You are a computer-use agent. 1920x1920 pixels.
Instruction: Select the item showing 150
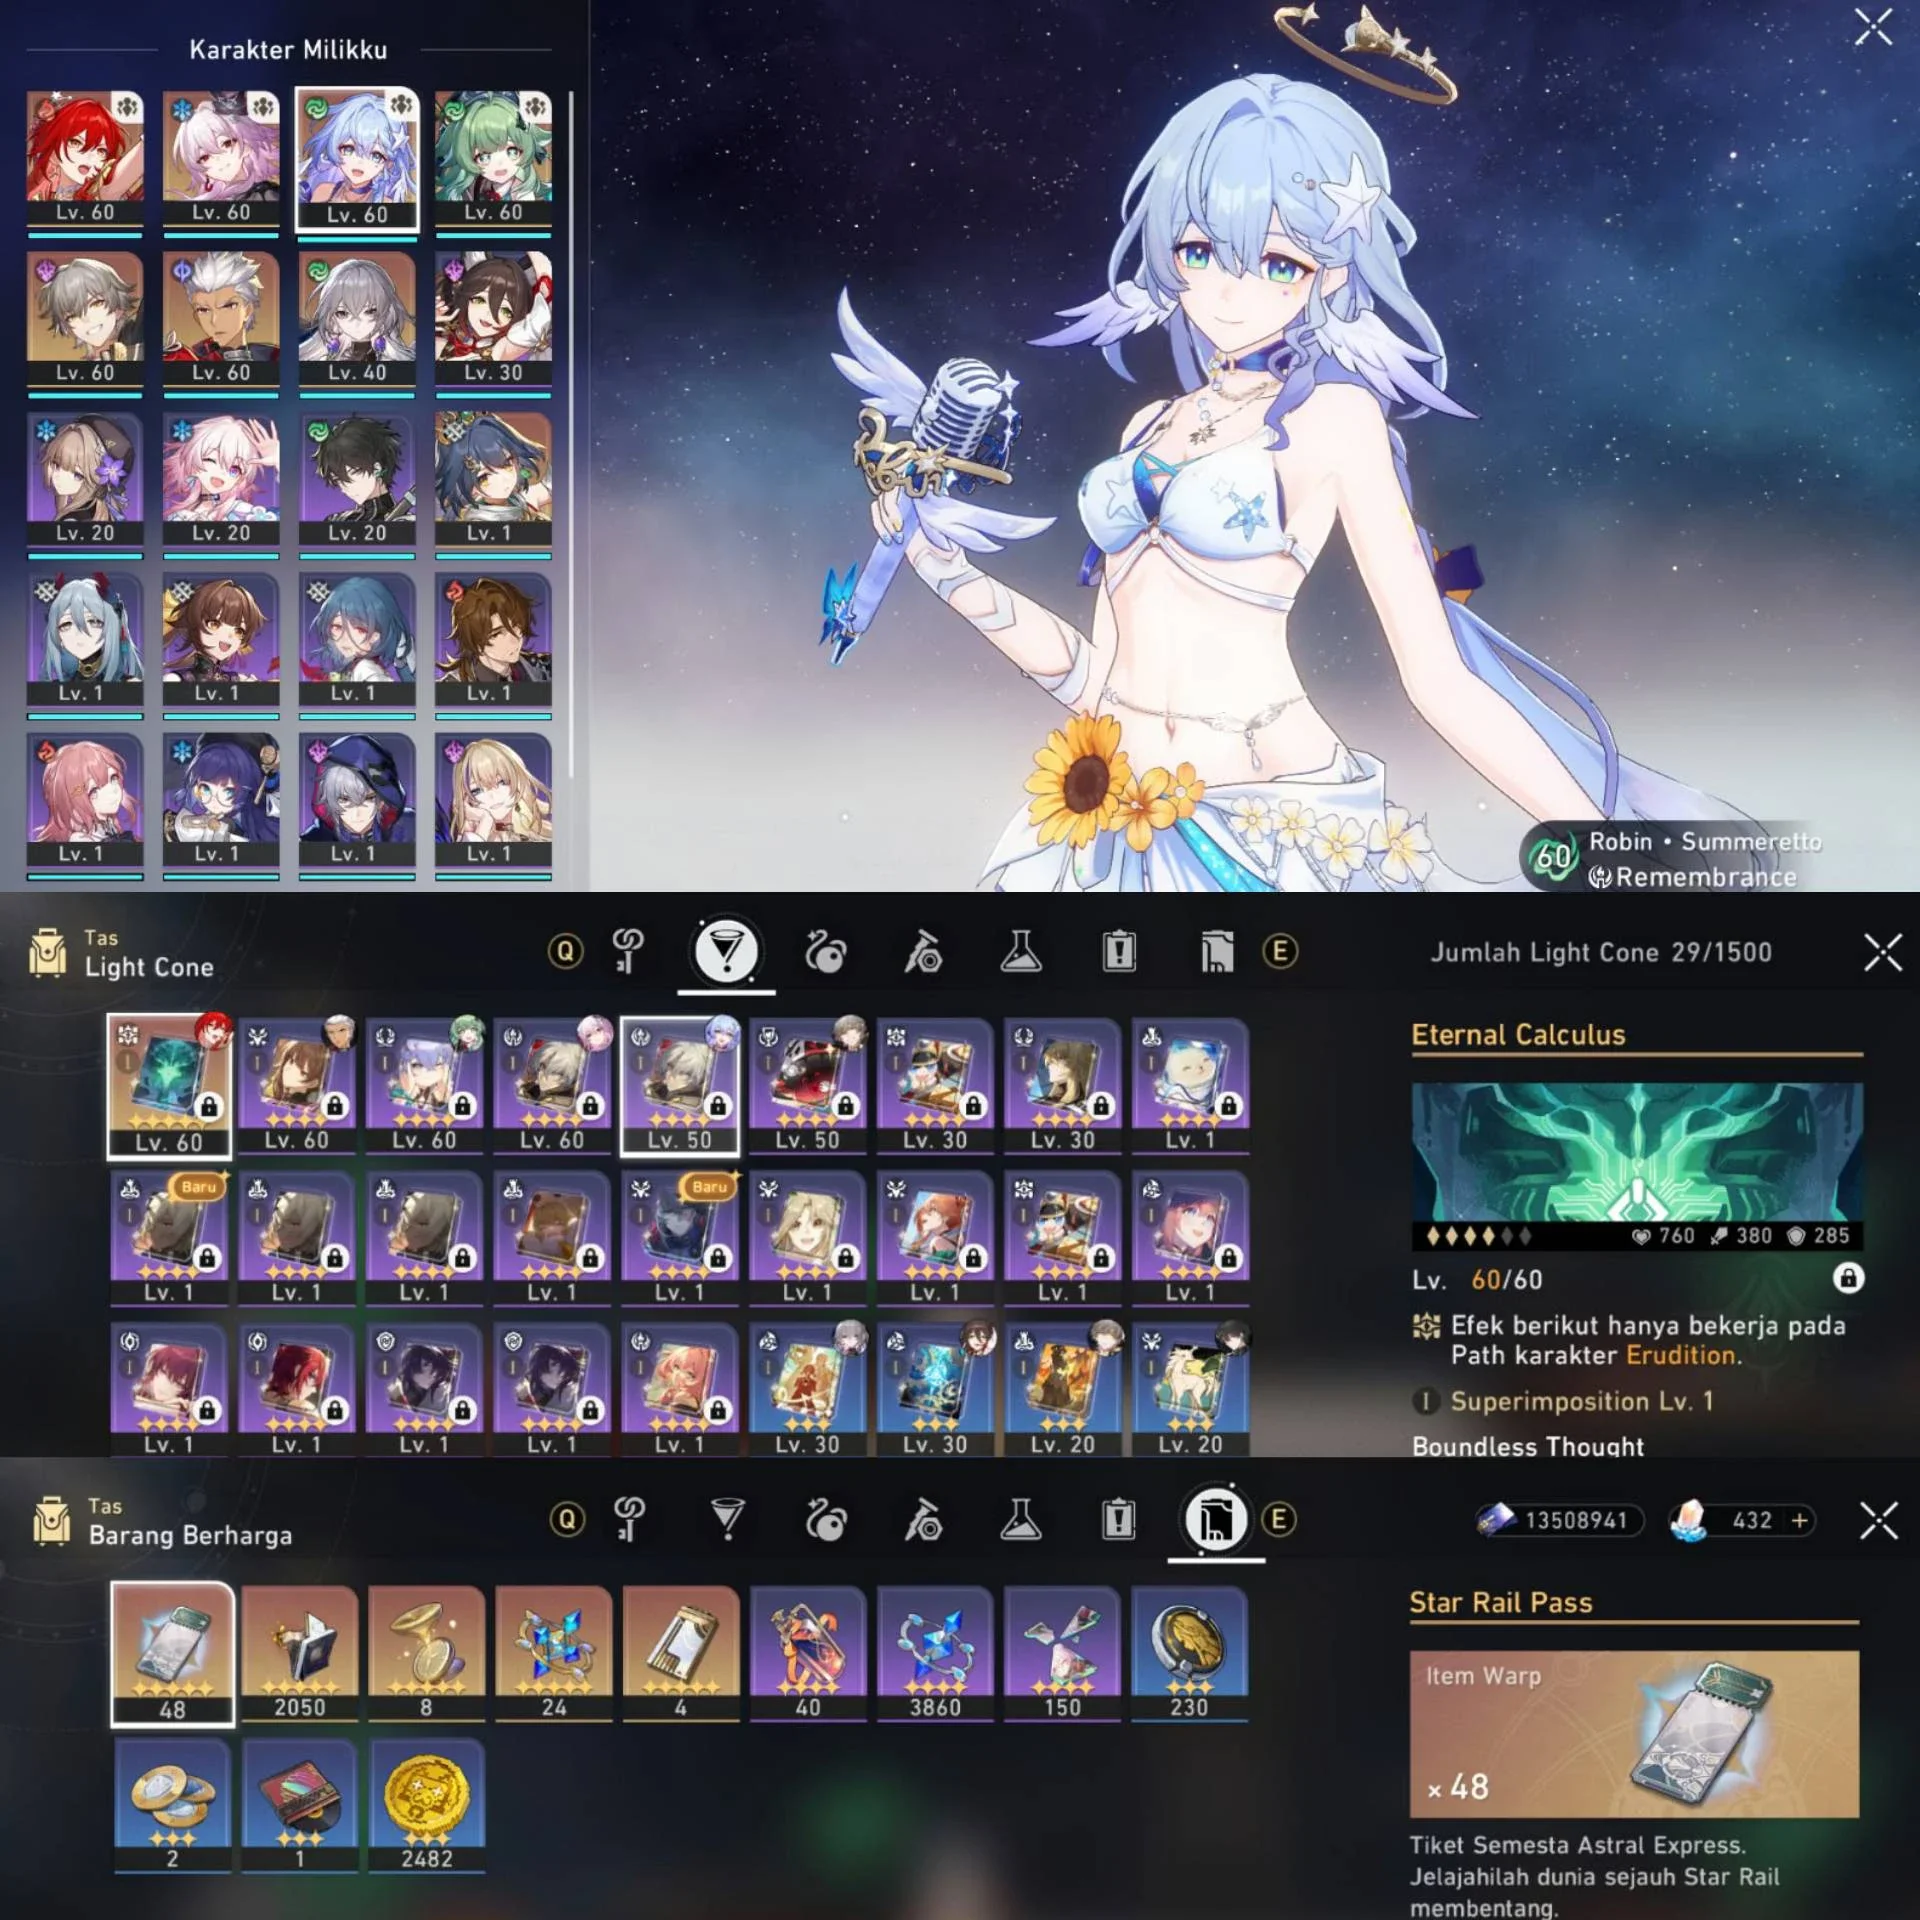tap(1062, 1654)
